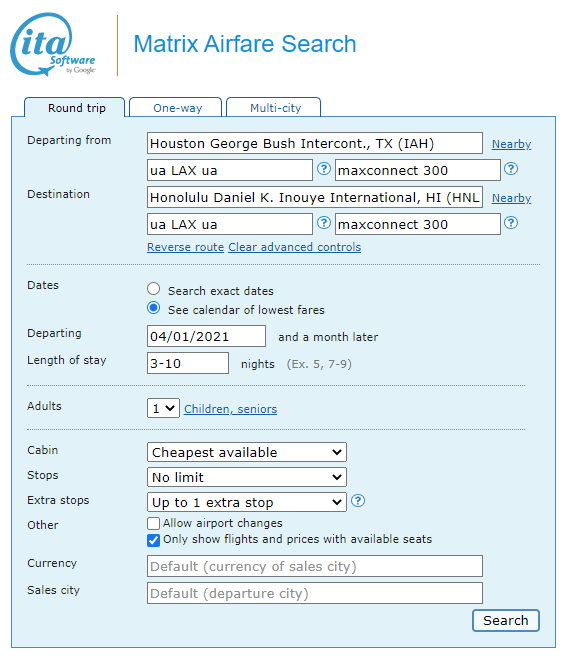564x659 pixels.
Task: Select See calendar of lowest fares
Action: click(153, 308)
